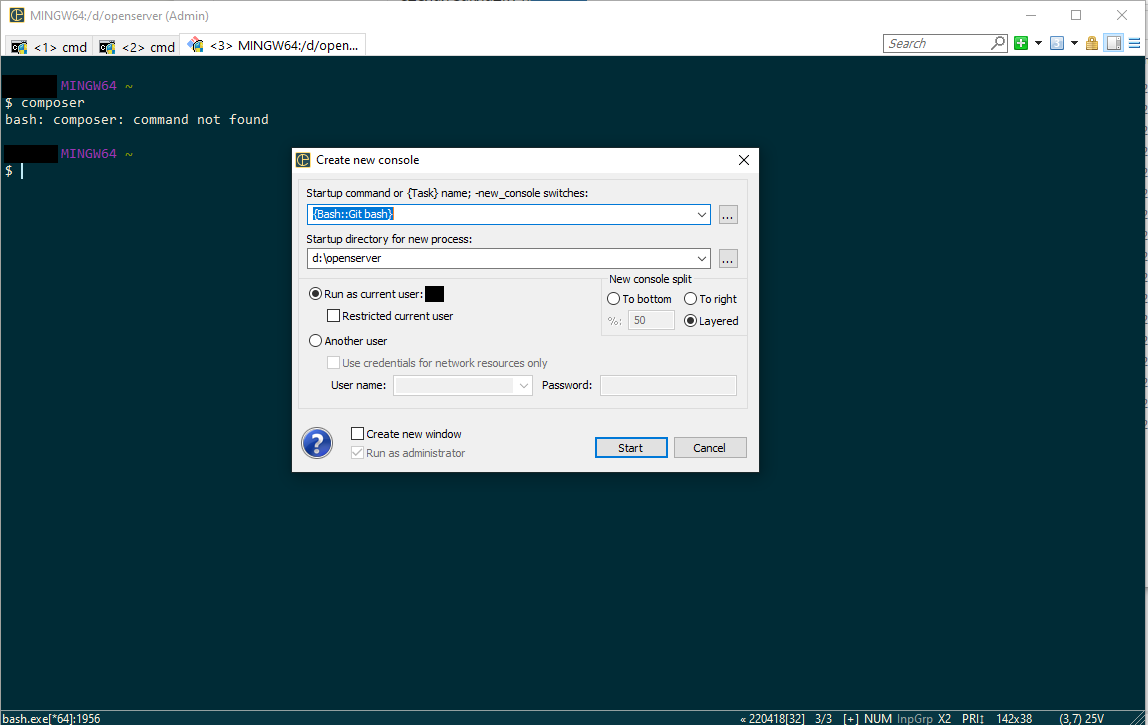
Task: Open the active consoles list icon
Action: [1056, 43]
